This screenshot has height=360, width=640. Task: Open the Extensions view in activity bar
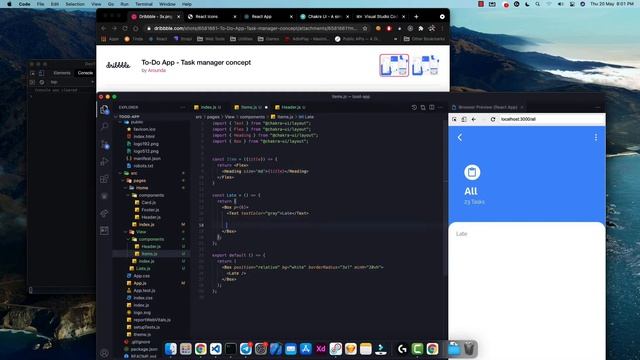104,179
